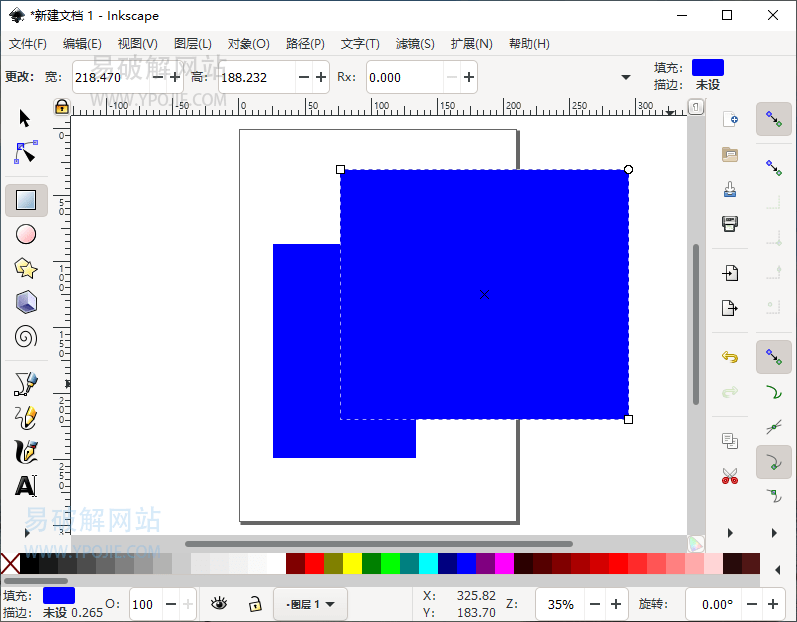Image resolution: width=797 pixels, height=622 pixels.
Task: Pick the red palette swatch
Action: (x=314, y=564)
